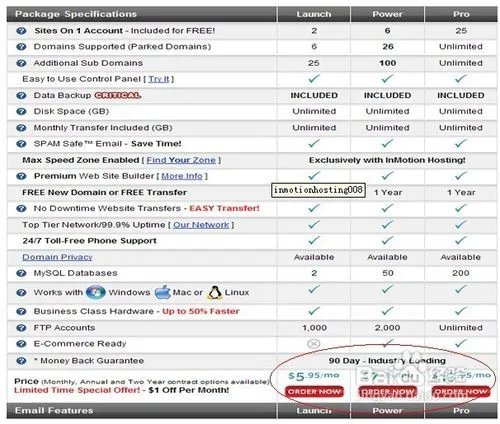This screenshot has width=500, height=424.
Task: Click help icon beside SPAM Safe Email
Action: pos(21,144)
